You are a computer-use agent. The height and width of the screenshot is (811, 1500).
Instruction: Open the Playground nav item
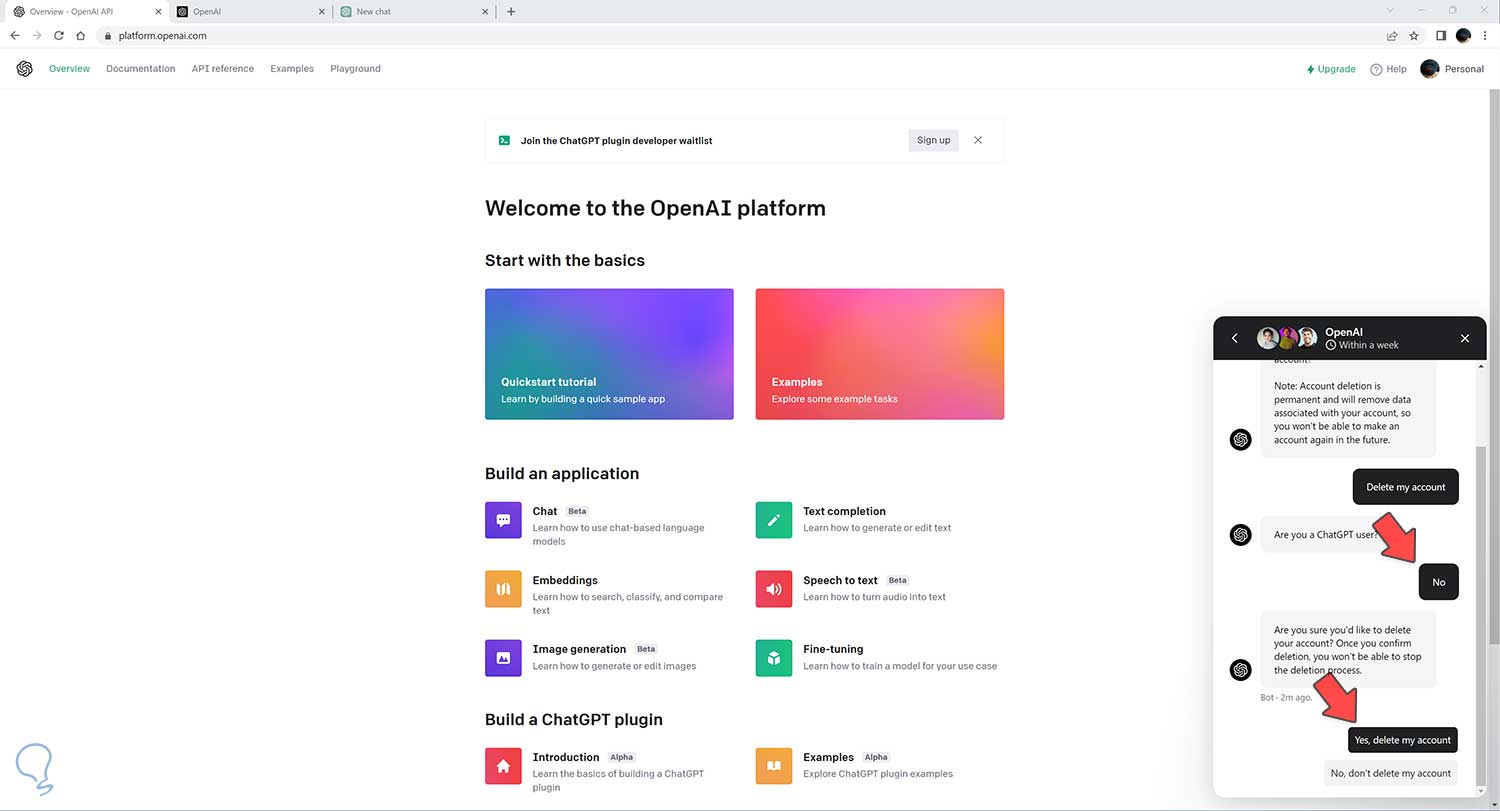(355, 69)
